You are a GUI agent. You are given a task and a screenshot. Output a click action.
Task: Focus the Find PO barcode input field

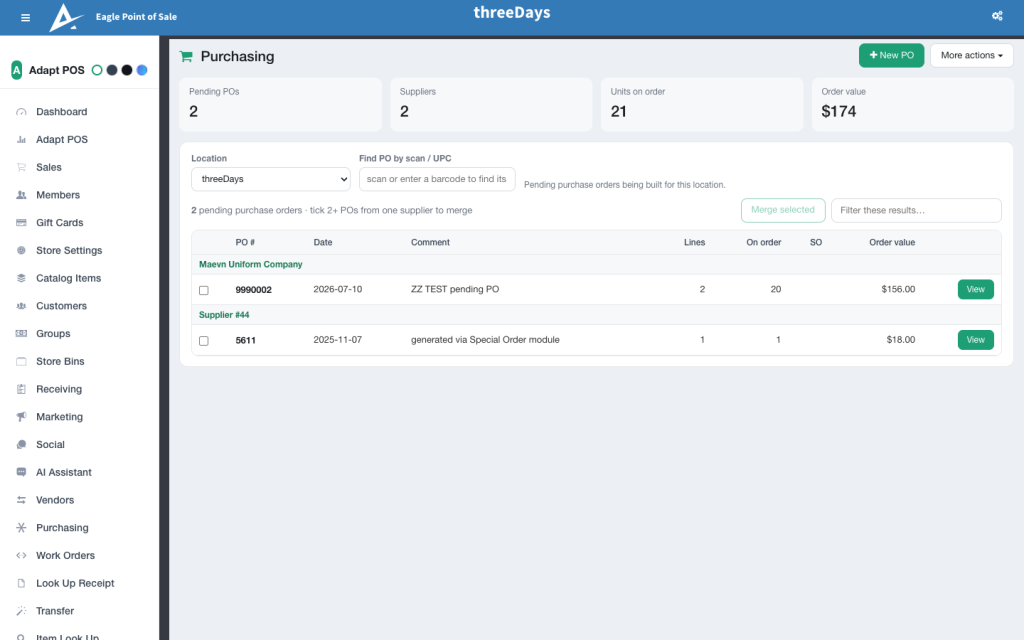[437, 179]
